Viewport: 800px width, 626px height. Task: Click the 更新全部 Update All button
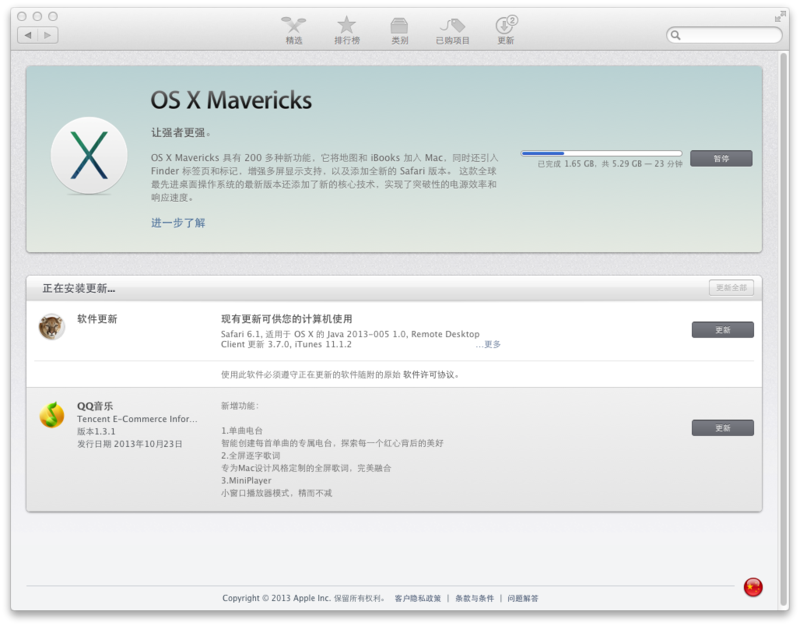coord(731,288)
